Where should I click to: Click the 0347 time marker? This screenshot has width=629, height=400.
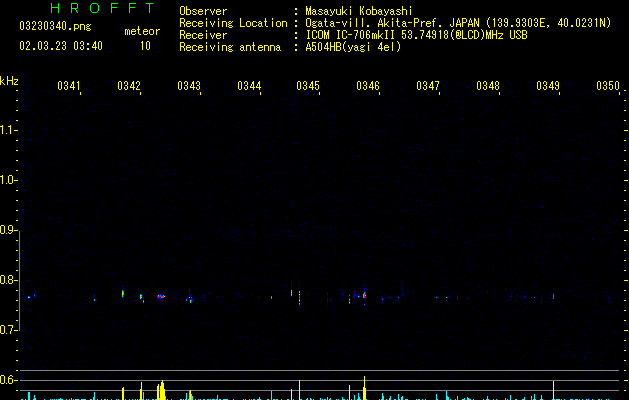tap(428, 85)
